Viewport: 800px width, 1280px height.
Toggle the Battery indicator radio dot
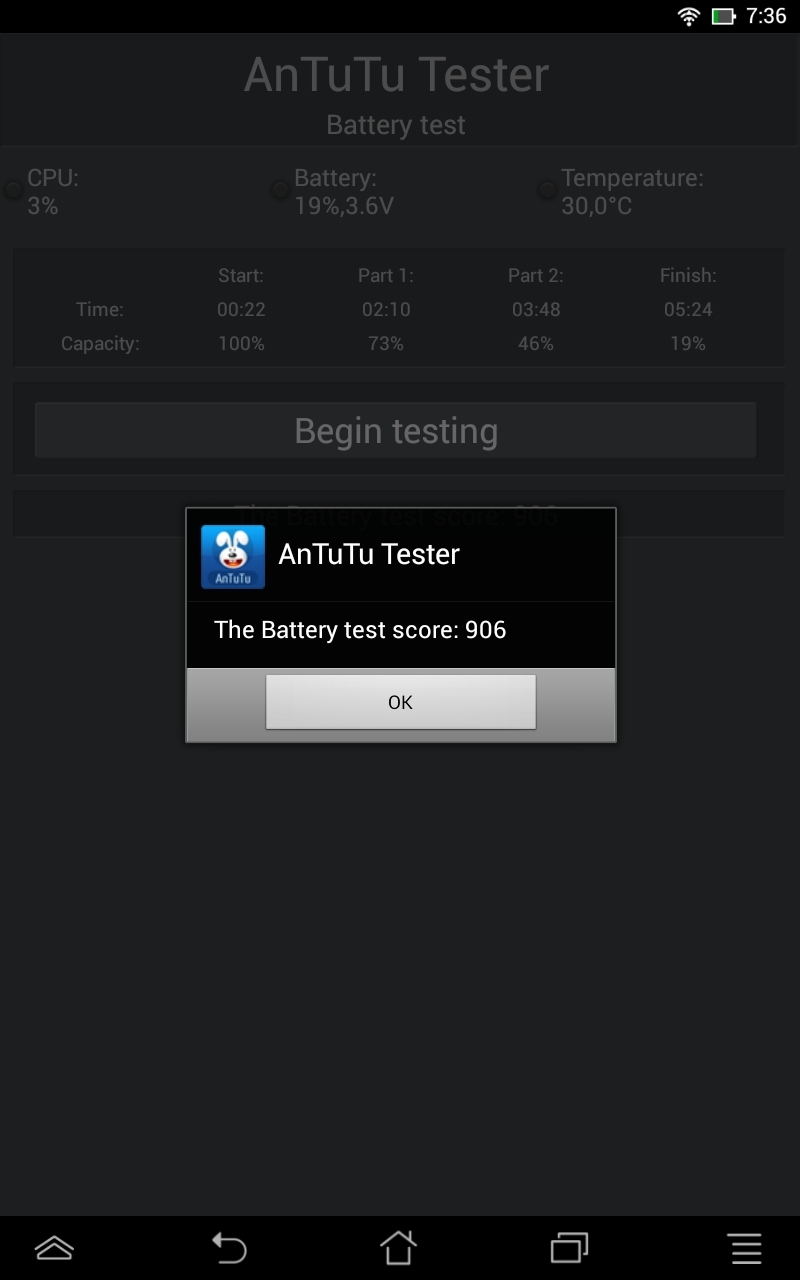click(280, 189)
